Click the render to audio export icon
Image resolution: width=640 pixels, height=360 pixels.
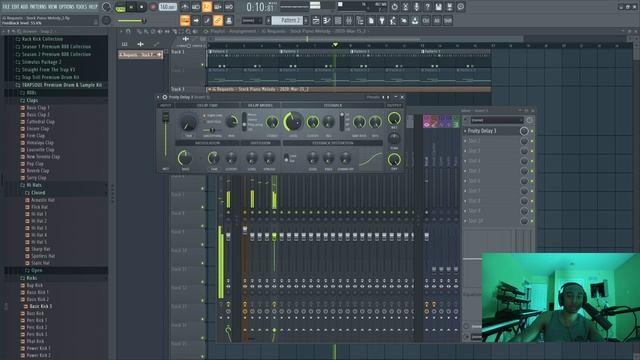[449, 7]
